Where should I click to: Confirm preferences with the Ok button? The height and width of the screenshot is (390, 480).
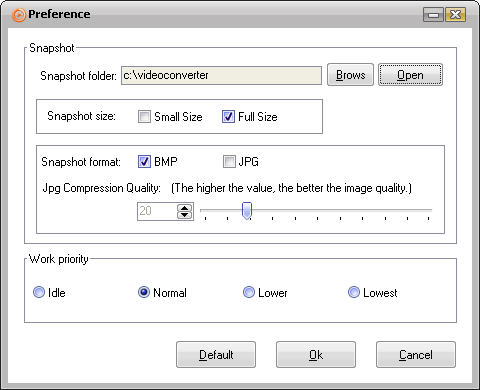tap(316, 355)
